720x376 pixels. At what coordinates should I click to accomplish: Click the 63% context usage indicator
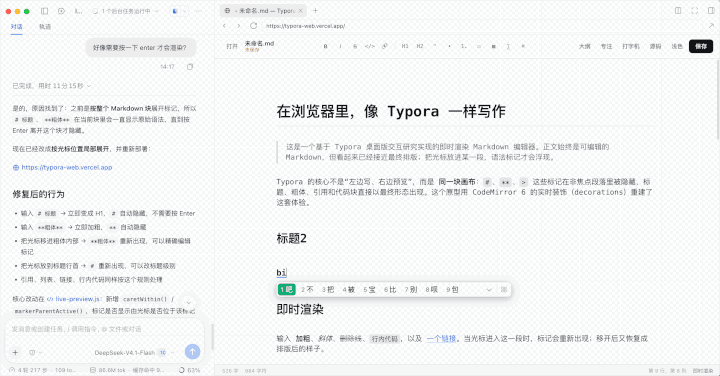189,370
